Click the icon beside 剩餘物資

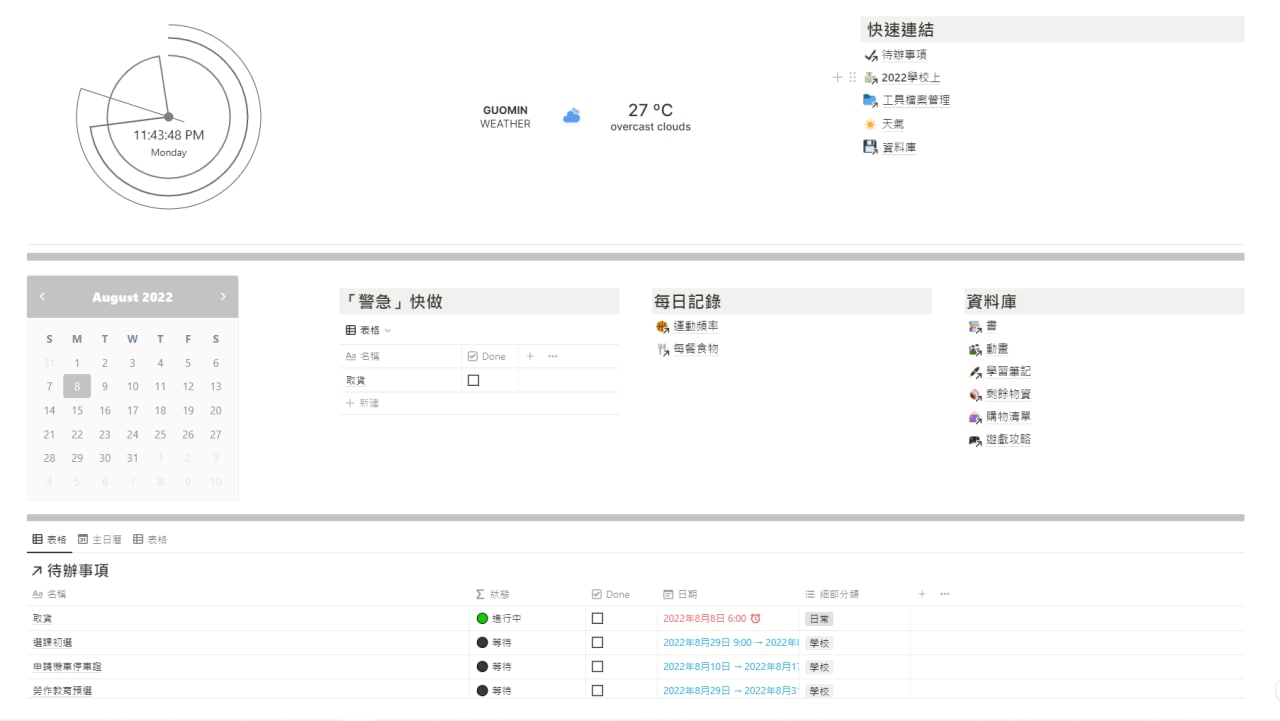(975, 395)
